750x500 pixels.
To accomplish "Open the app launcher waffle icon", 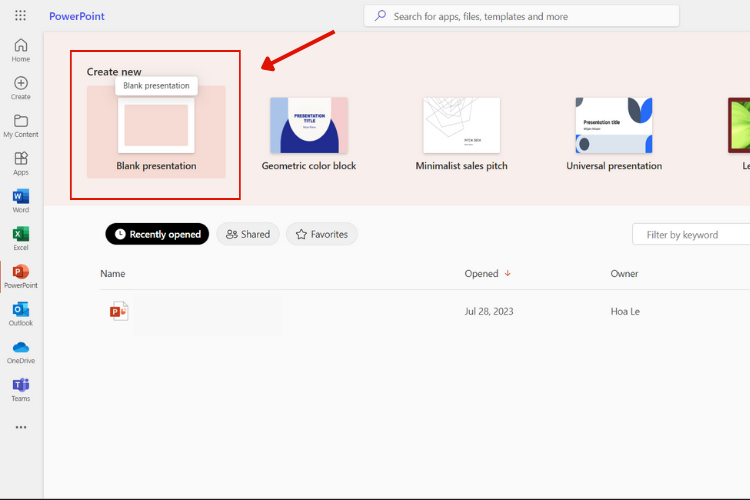I will [x=20, y=15].
